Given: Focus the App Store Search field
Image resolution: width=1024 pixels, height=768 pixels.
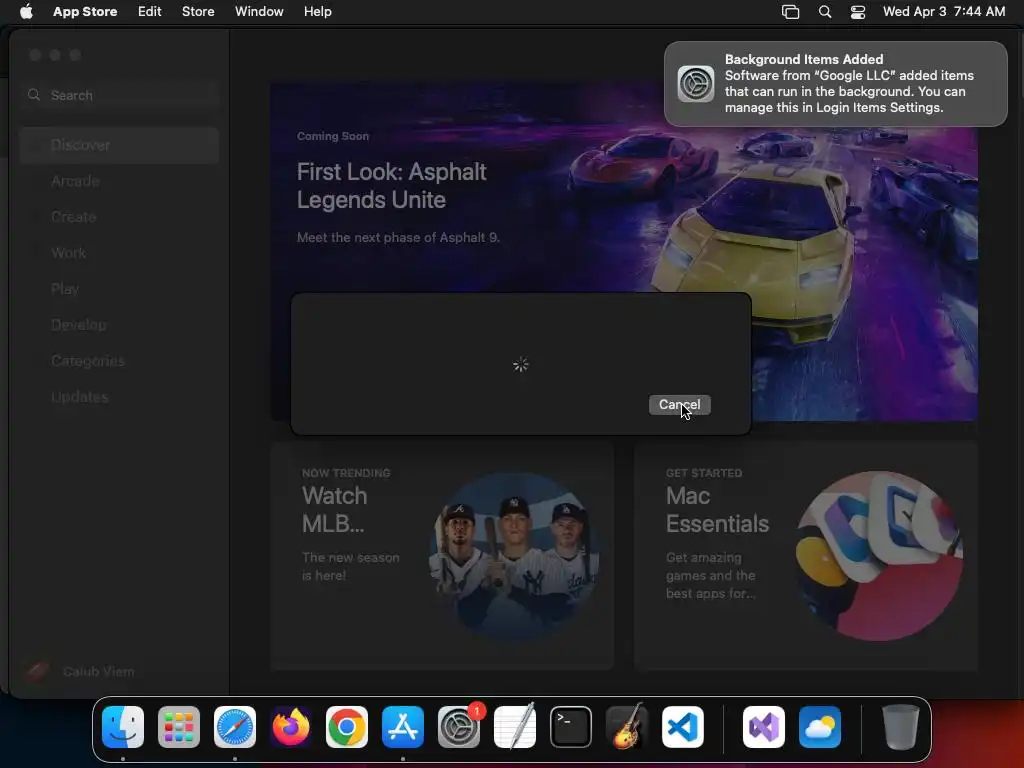Looking at the screenshot, I should coord(119,95).
